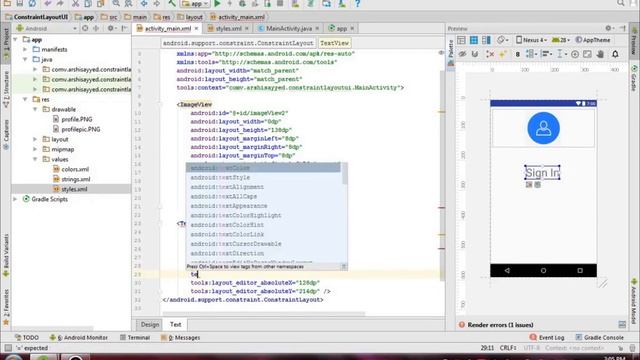Click the Search Everywhere magnifier at top right
This screenshot has width=640, height=360.
621,3
